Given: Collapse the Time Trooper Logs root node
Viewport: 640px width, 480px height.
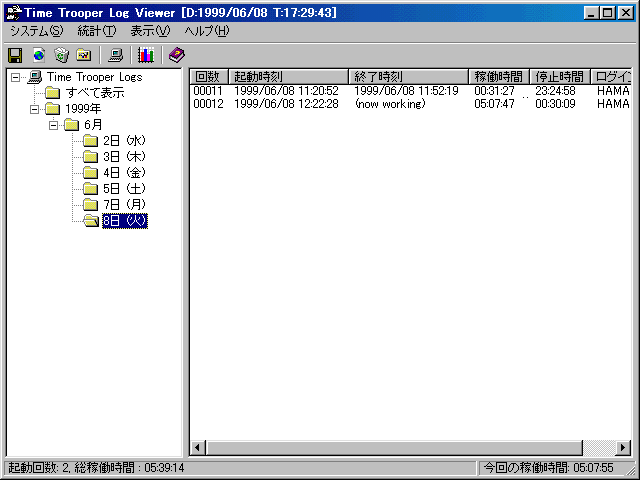Looking at the screenshot, I should pos(16,77).
